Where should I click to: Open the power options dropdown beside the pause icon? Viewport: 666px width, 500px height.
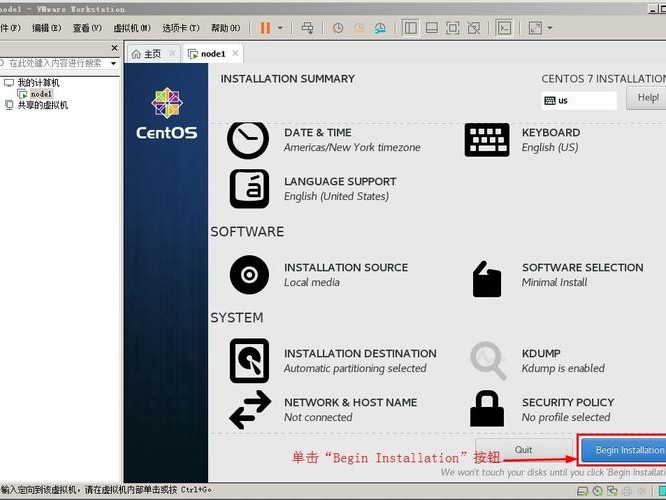[280, 28]
